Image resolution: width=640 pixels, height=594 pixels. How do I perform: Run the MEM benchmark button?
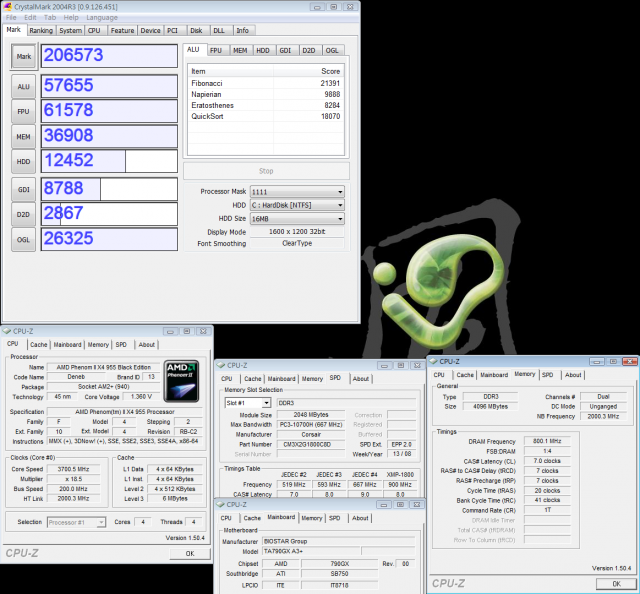tap(24, 137)
